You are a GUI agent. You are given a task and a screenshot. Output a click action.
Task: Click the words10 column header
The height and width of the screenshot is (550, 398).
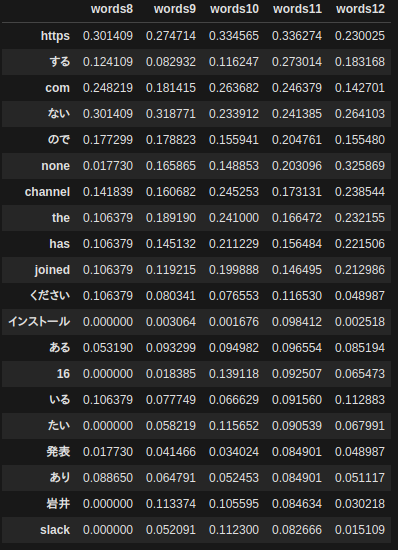click(234, 9)
